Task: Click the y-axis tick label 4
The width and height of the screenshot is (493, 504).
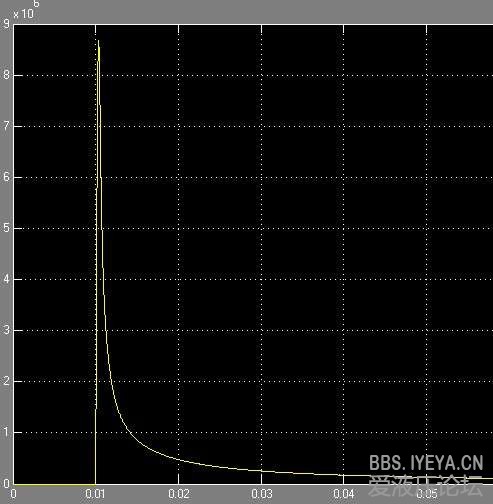Action: pos(6,279)
